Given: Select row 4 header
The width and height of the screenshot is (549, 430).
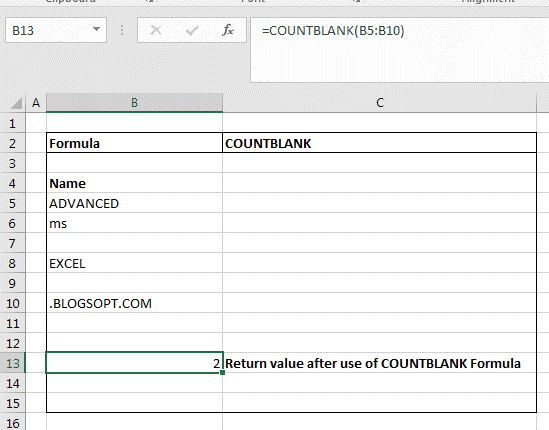Looking at the screenshot, I should (13, 183).
